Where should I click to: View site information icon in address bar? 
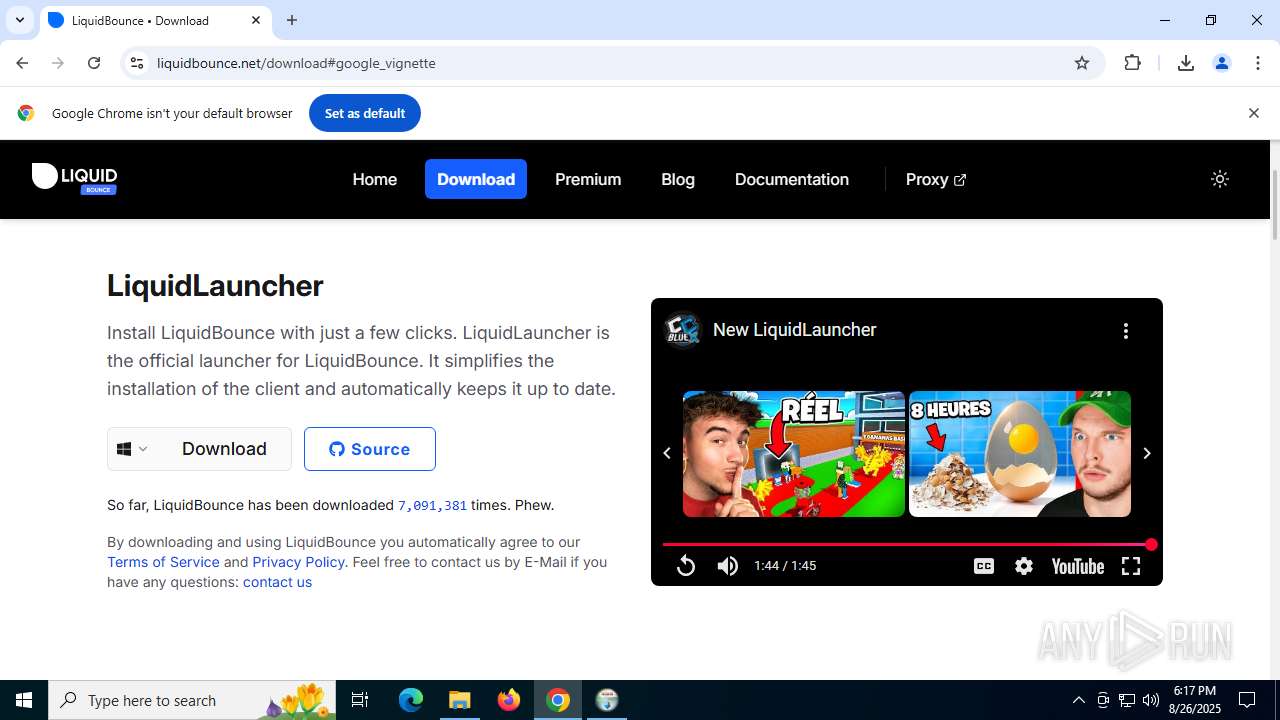click(137, 63)
